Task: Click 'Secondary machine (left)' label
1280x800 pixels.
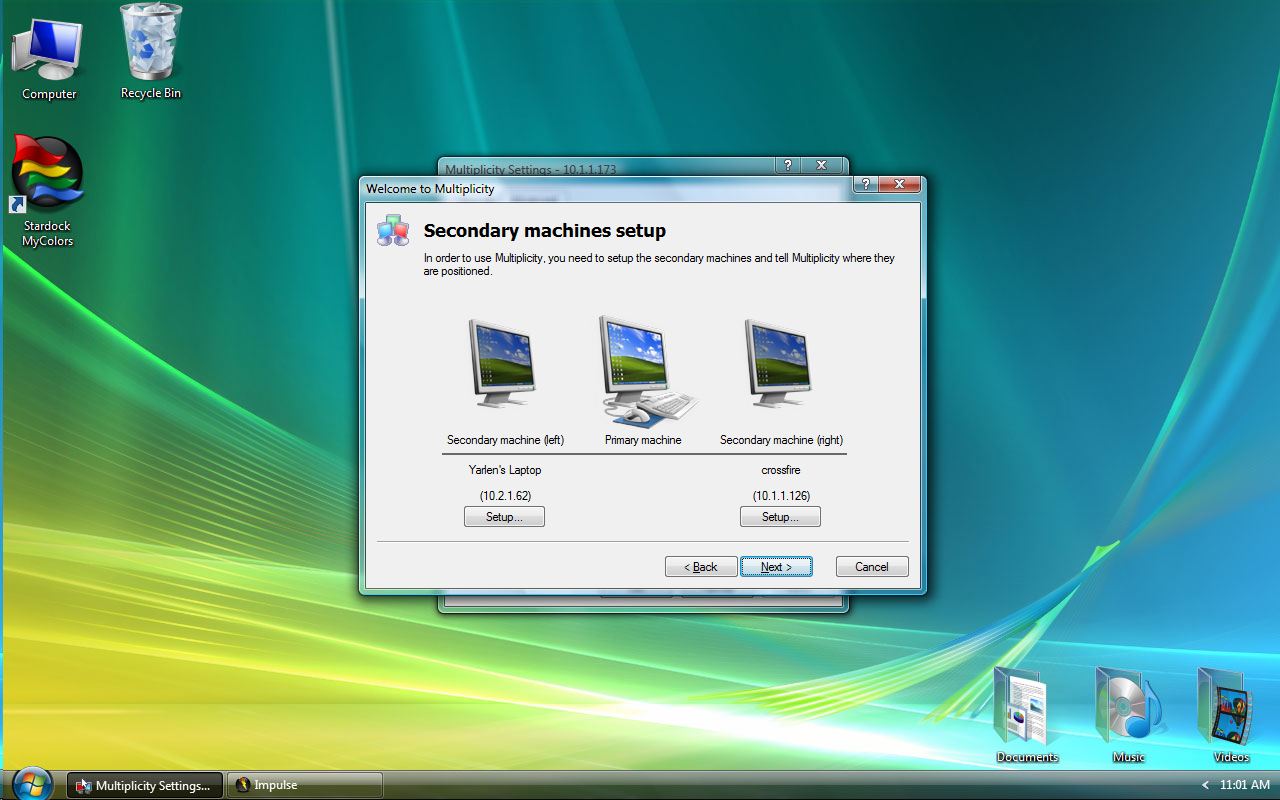Action: point(505,440)
